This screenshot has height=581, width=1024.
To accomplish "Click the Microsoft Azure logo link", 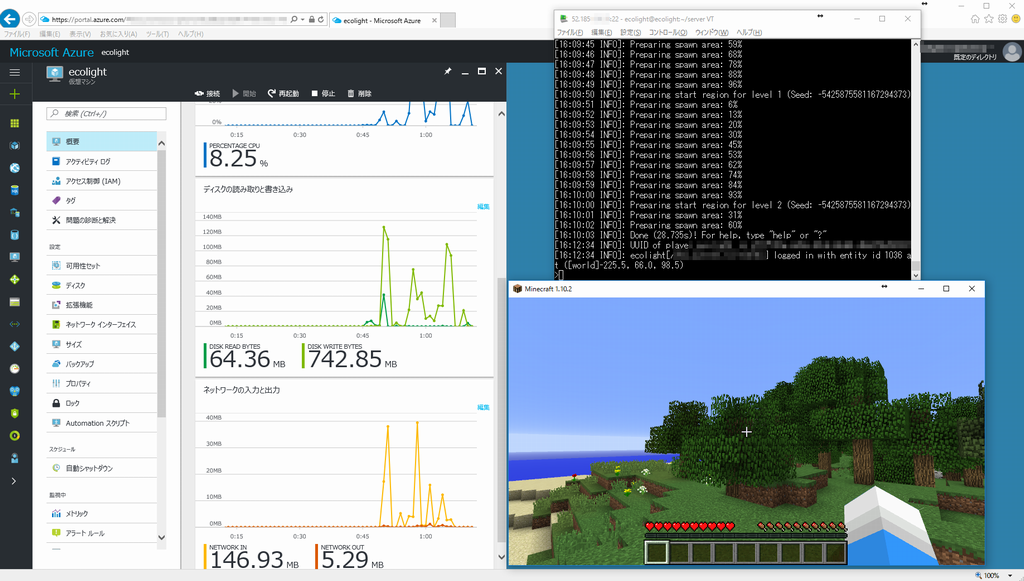I will coord(52,52).
